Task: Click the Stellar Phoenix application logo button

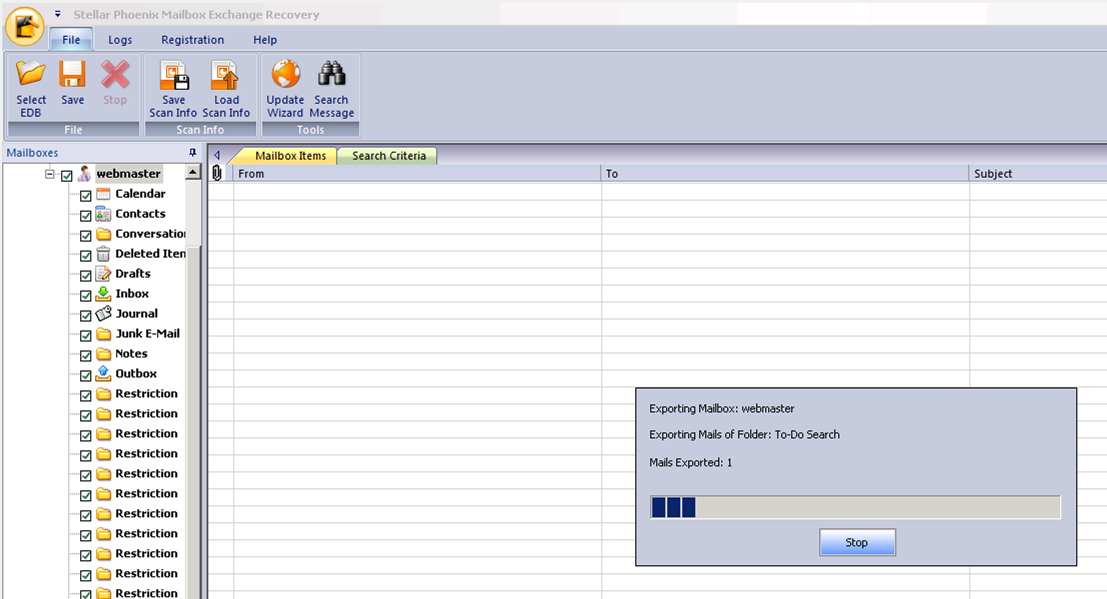Action: [25, 27]
